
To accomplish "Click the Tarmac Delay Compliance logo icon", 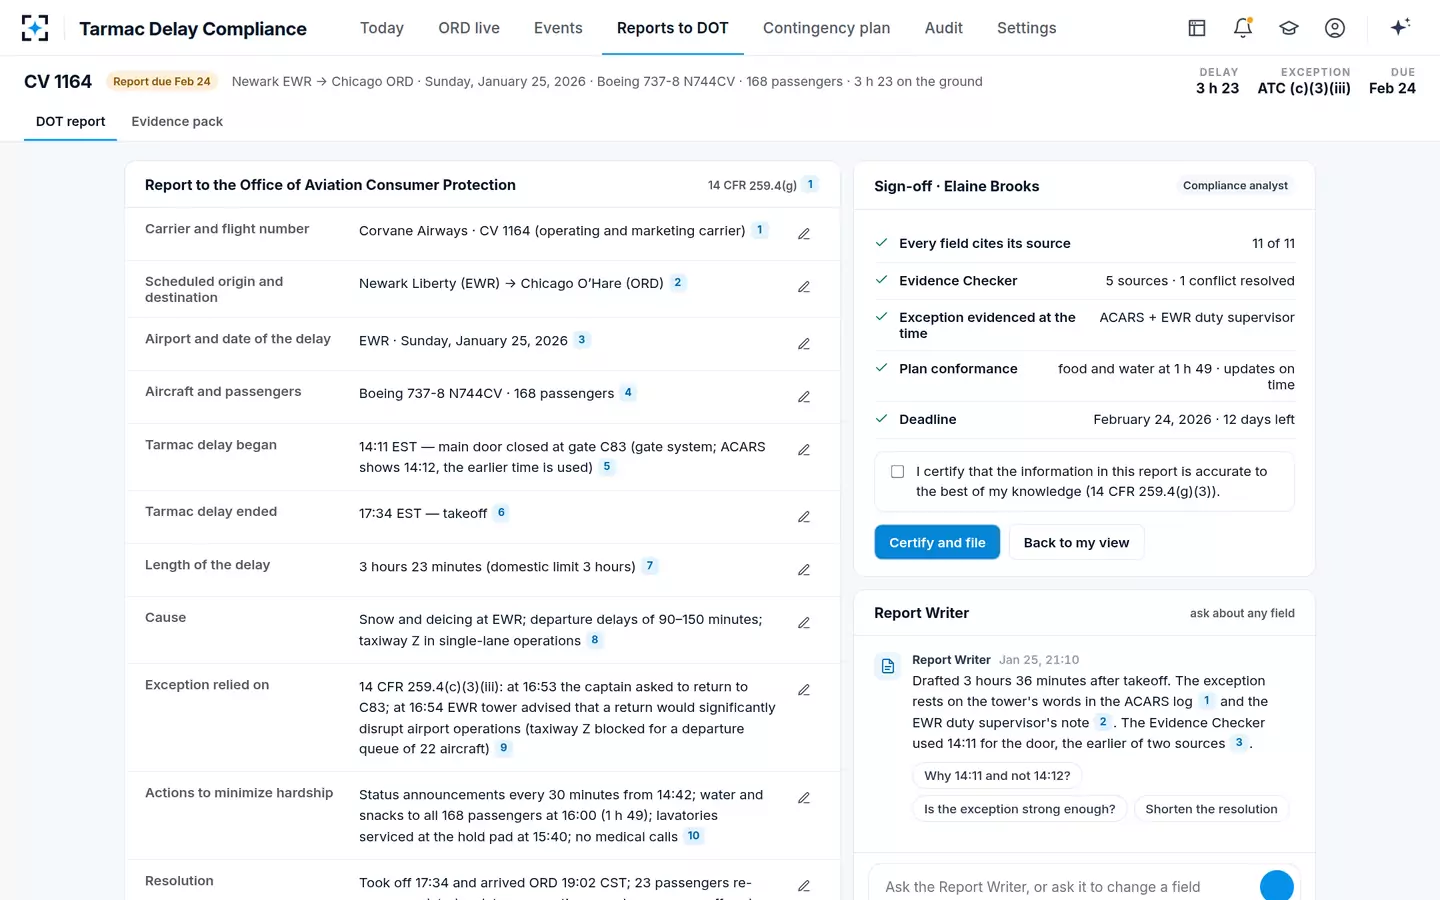I will click(x=35, y=28).
